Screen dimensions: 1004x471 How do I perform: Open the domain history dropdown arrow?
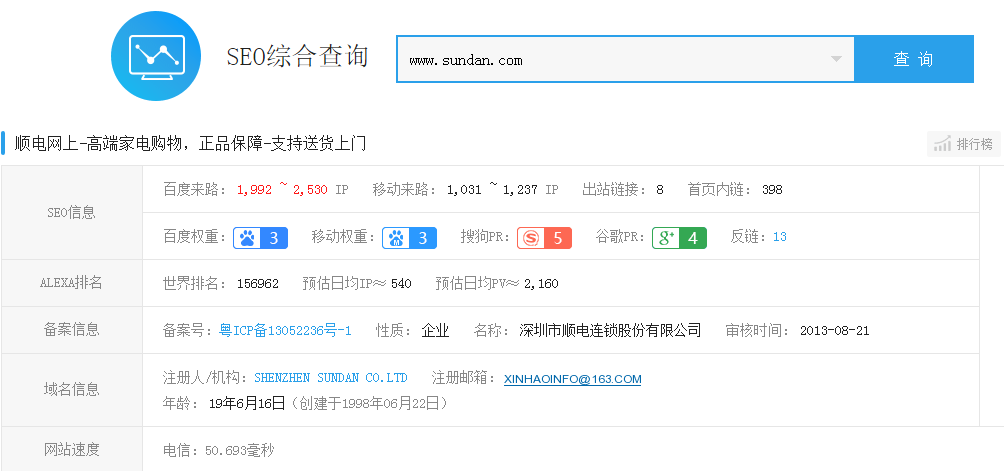click(x=836, y=60)
